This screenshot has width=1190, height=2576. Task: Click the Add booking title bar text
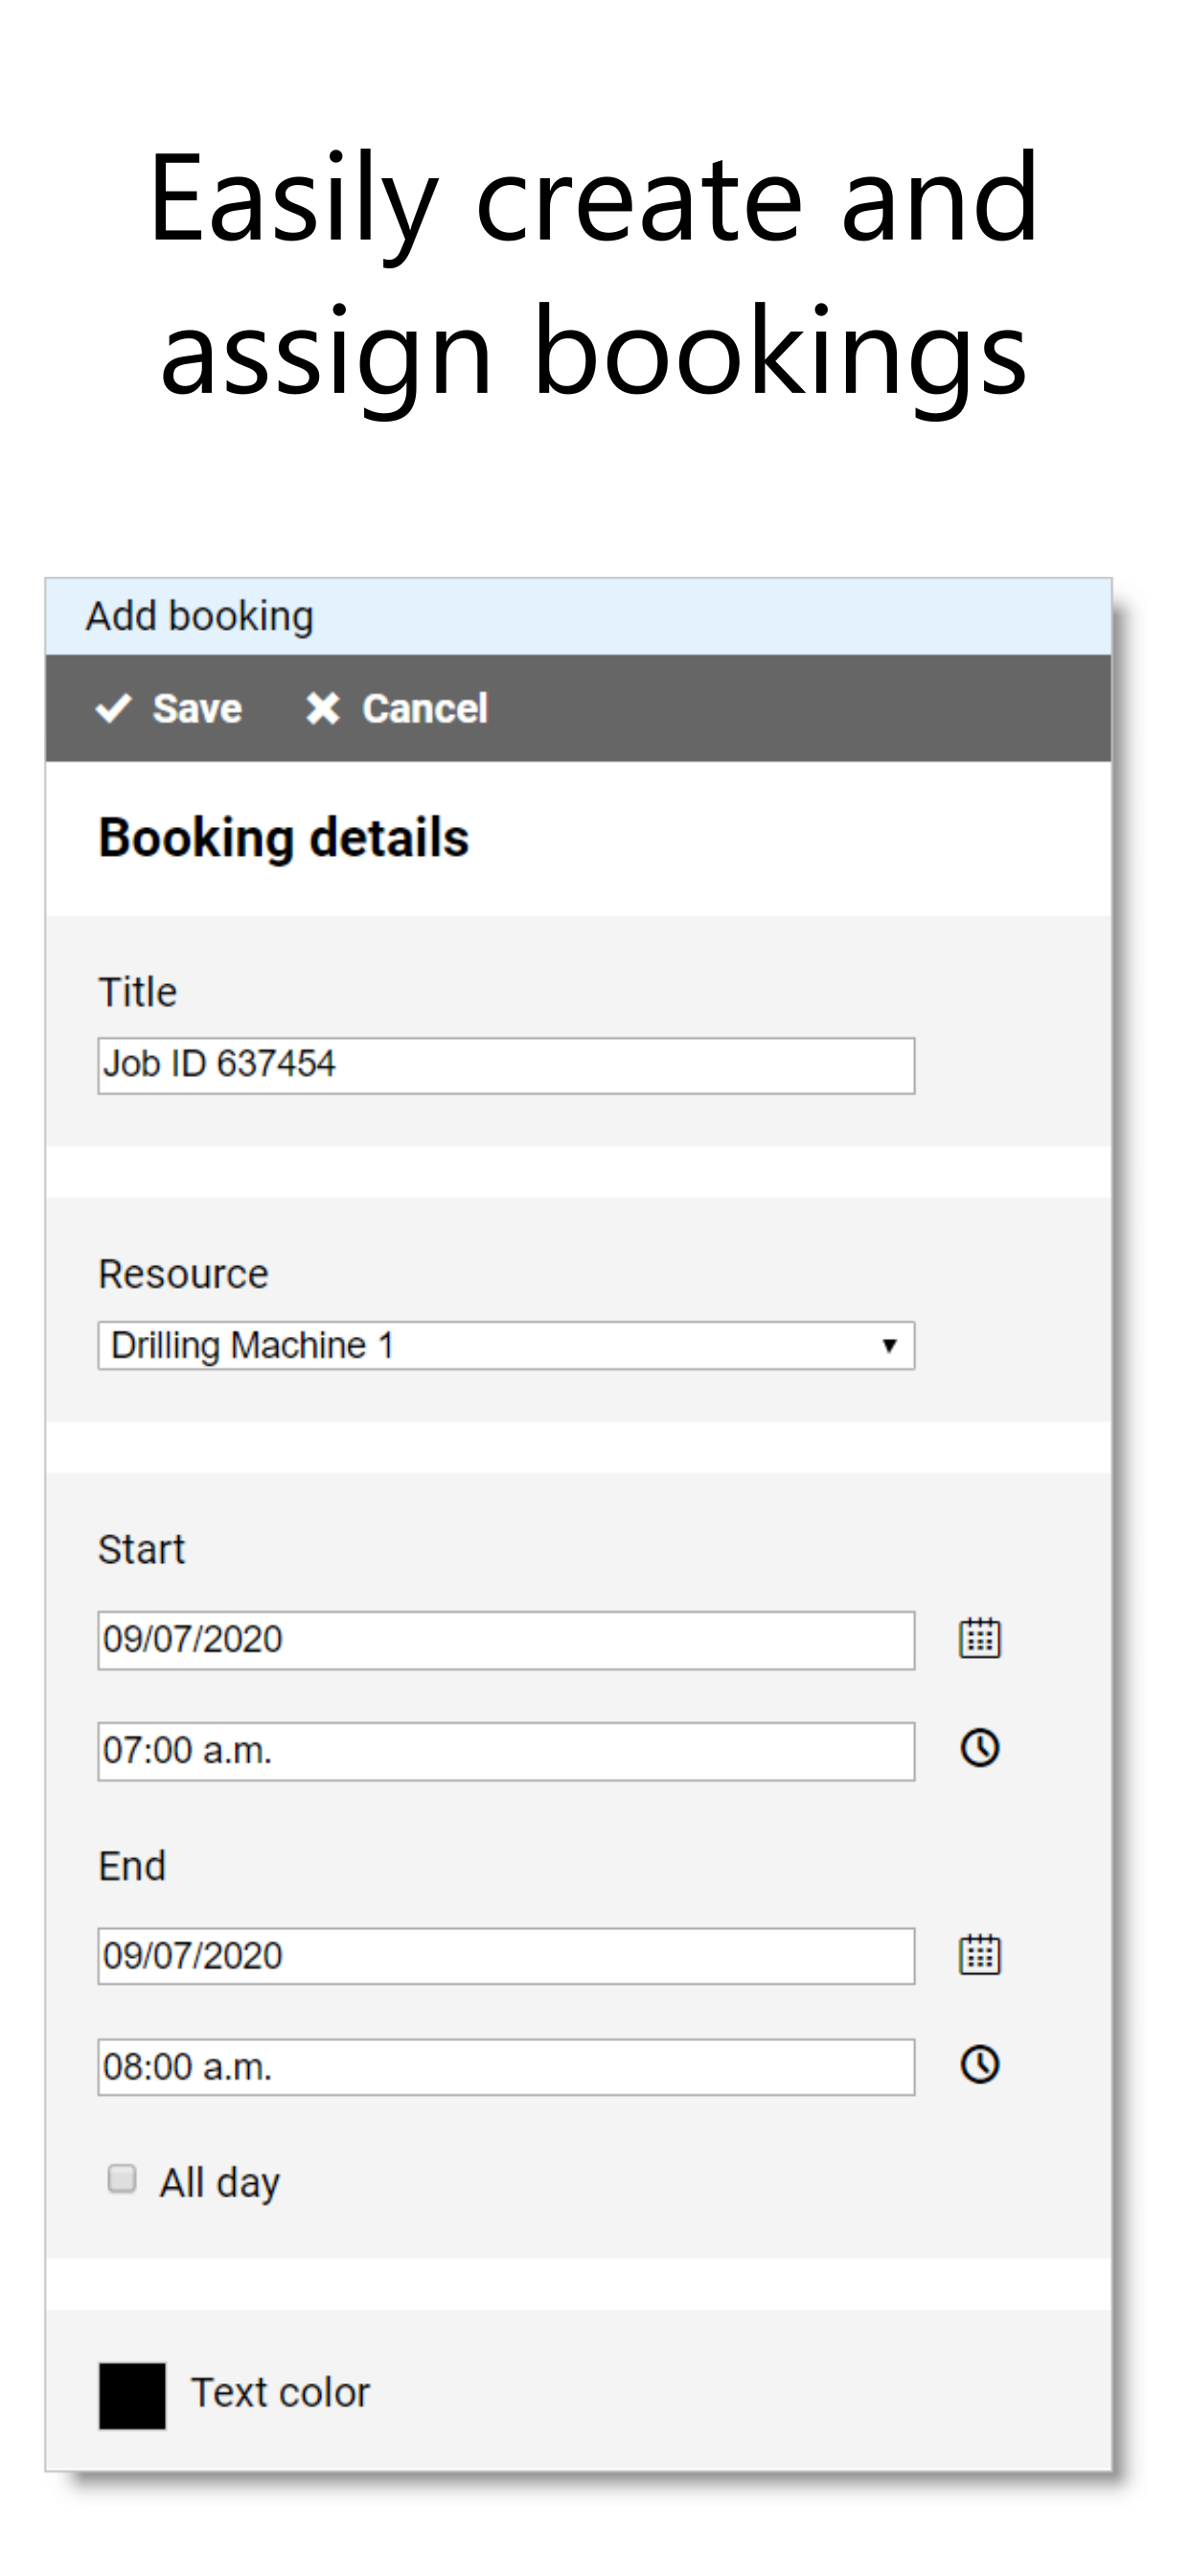pos(200,616)
